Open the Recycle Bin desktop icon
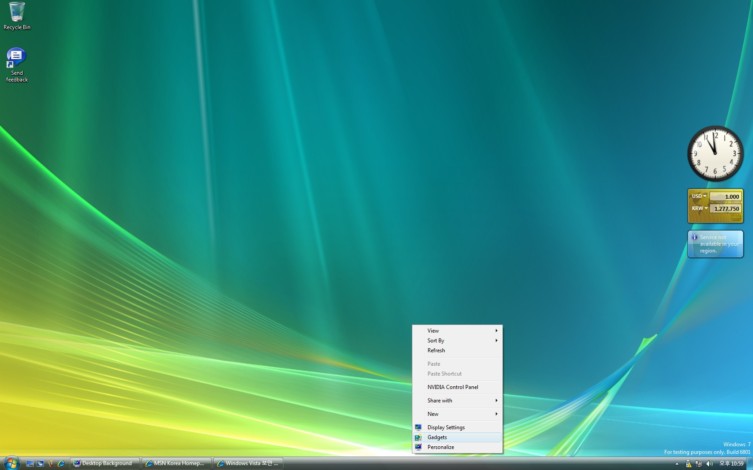753x470 pixels. point(17,15)
